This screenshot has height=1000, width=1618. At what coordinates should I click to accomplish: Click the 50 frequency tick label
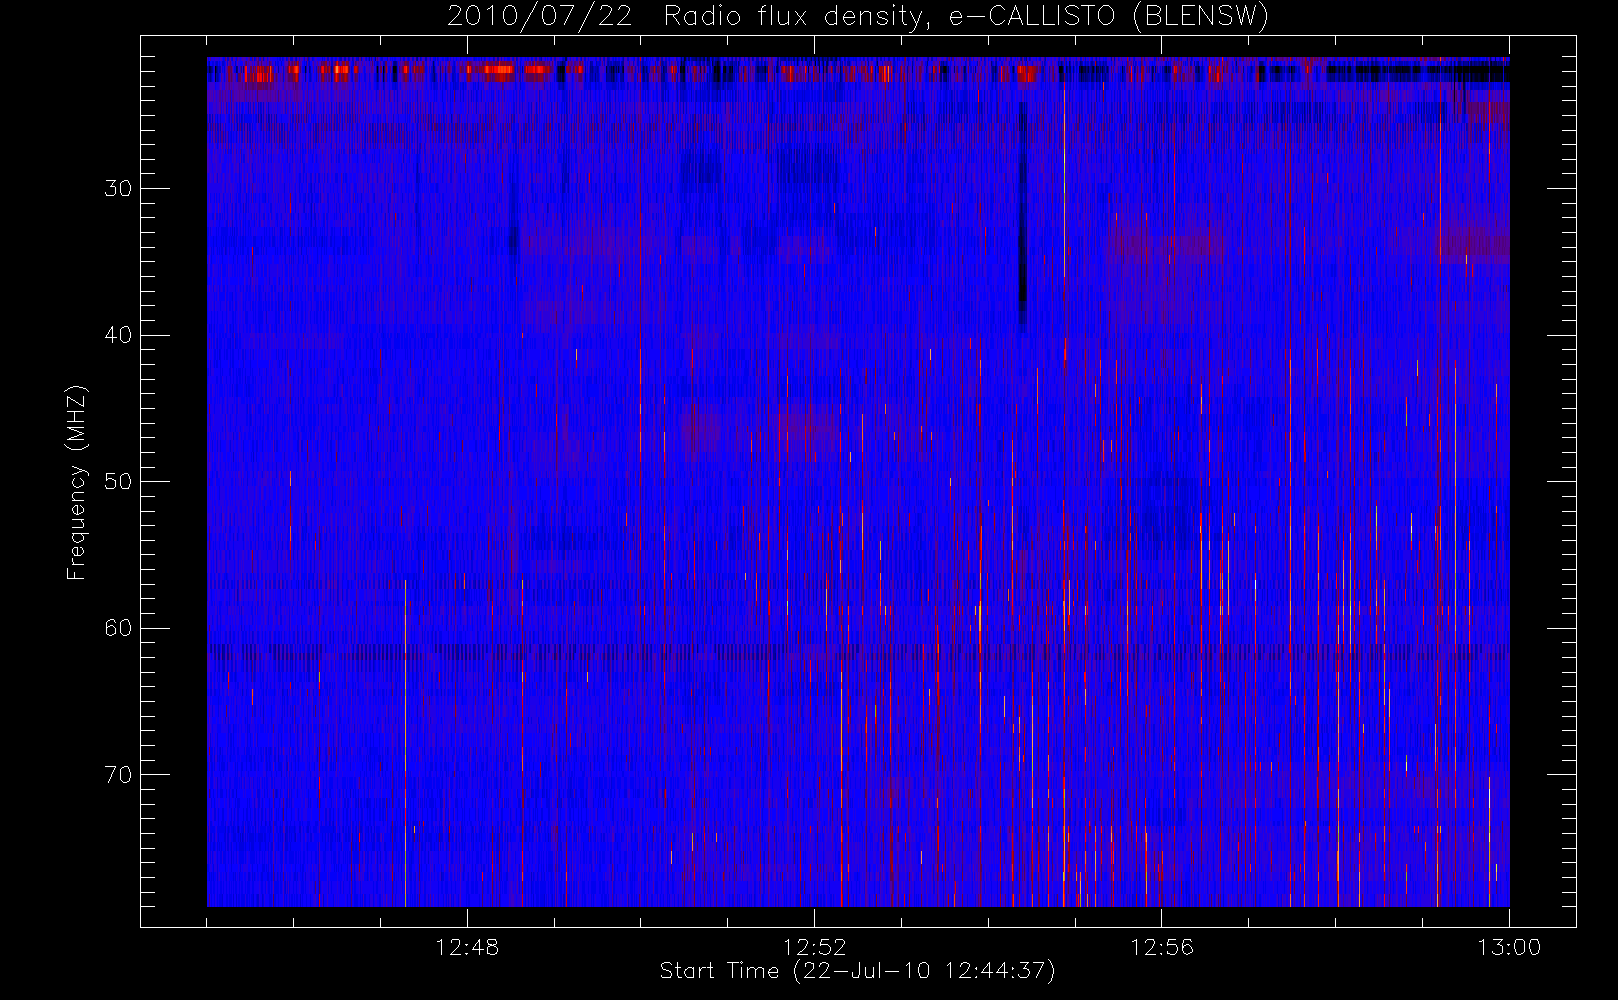118,481
